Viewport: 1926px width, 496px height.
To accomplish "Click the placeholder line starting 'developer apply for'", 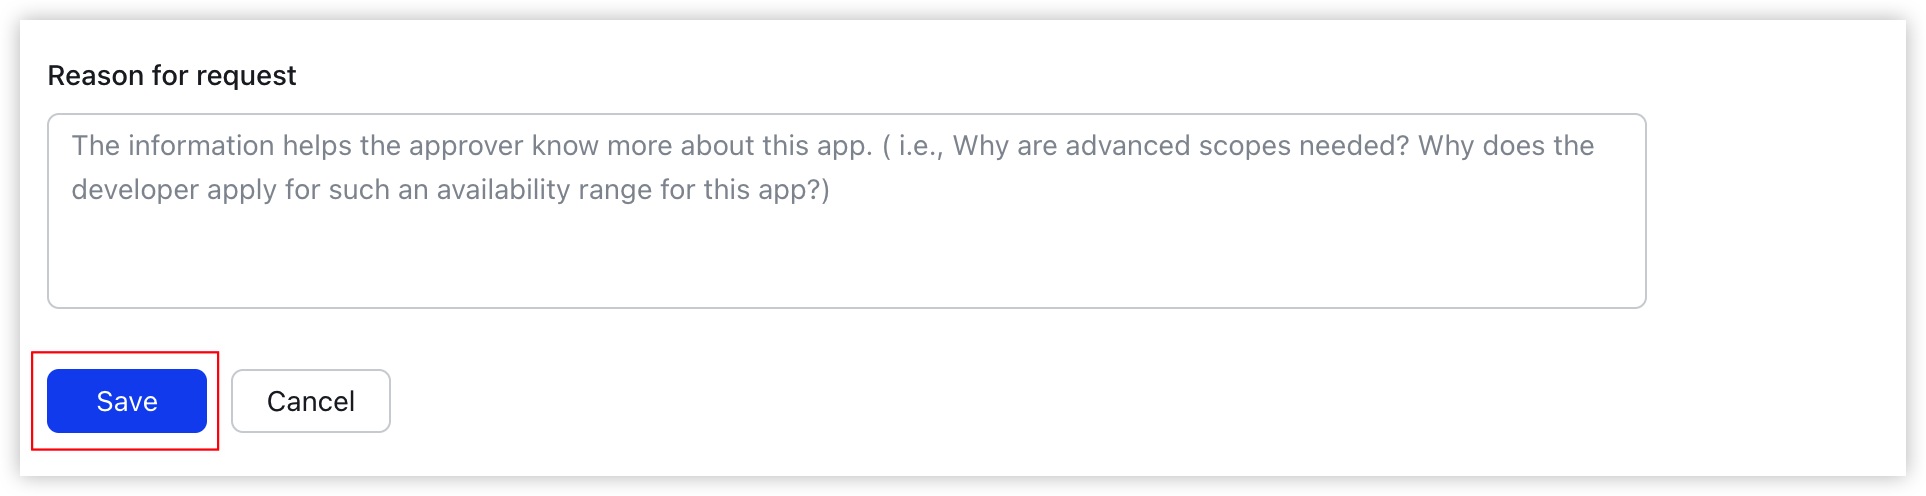I will tap(451, 190).
